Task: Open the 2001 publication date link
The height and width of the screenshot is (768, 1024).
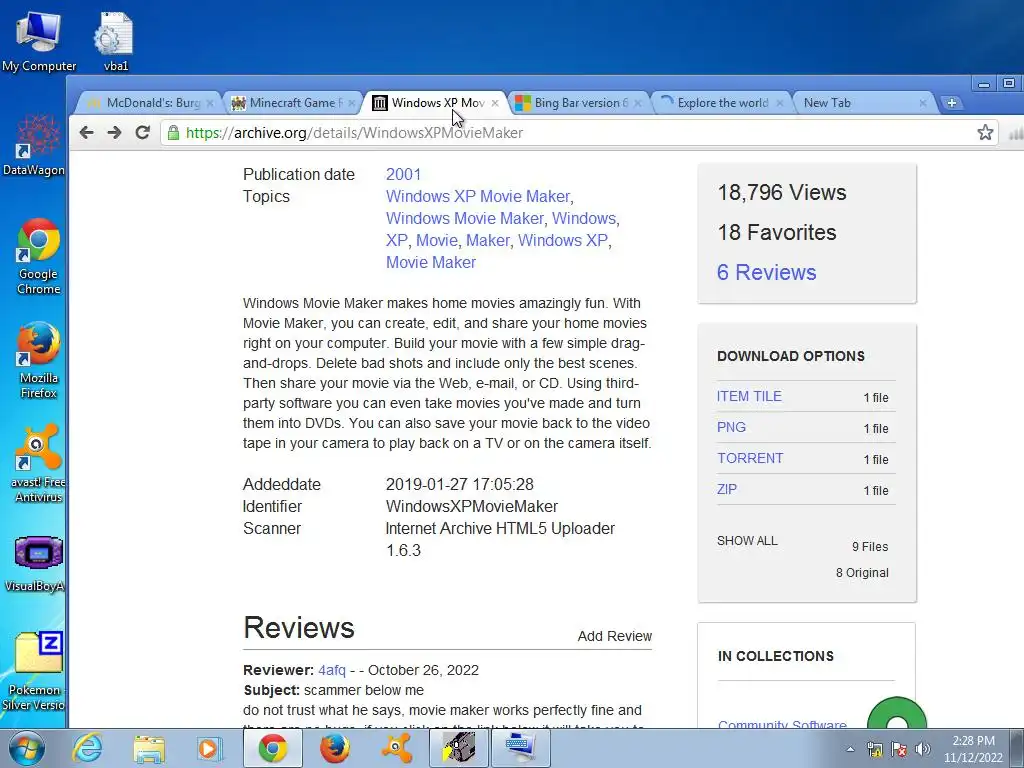Action: click(x=404, y=174)
